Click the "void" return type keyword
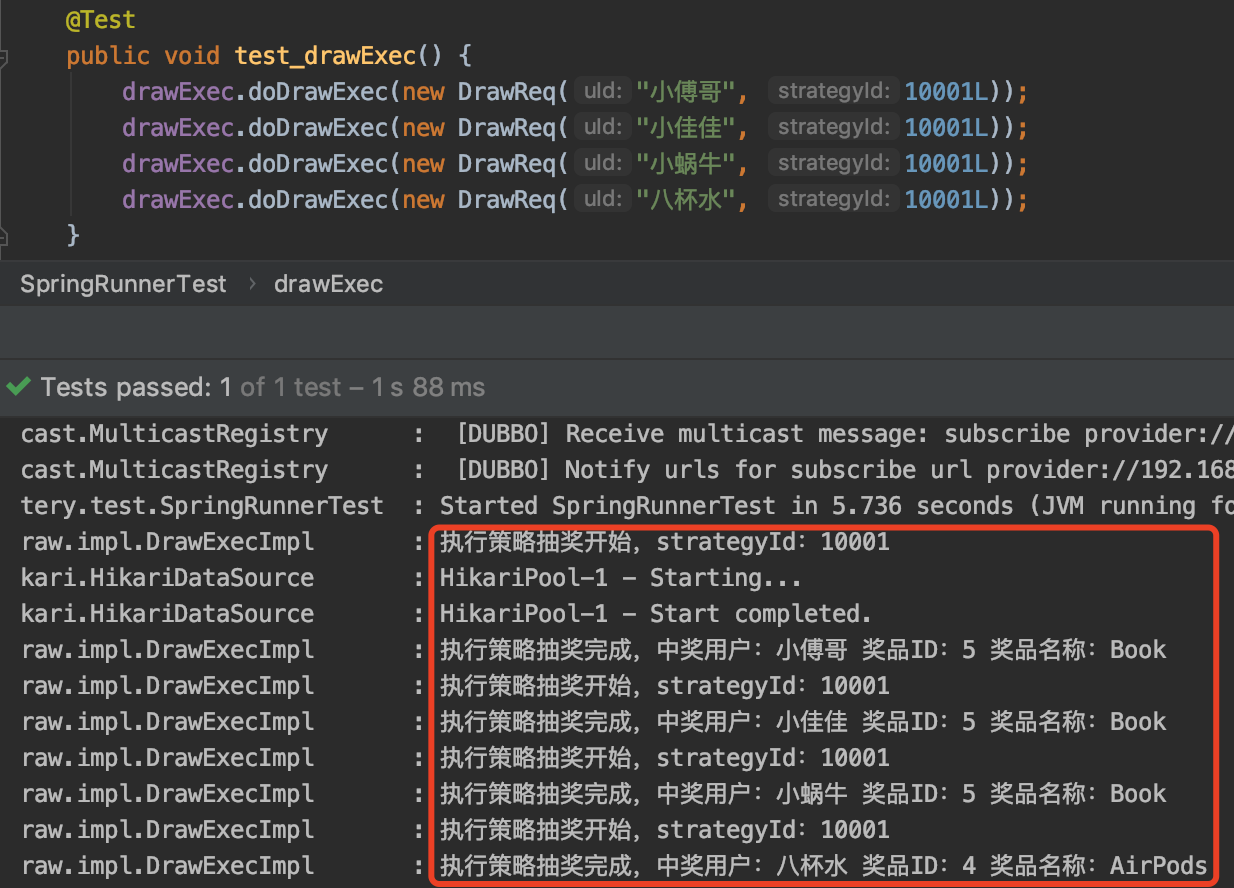Viewport: 1234px width, 888px height. tap(192, 56)
